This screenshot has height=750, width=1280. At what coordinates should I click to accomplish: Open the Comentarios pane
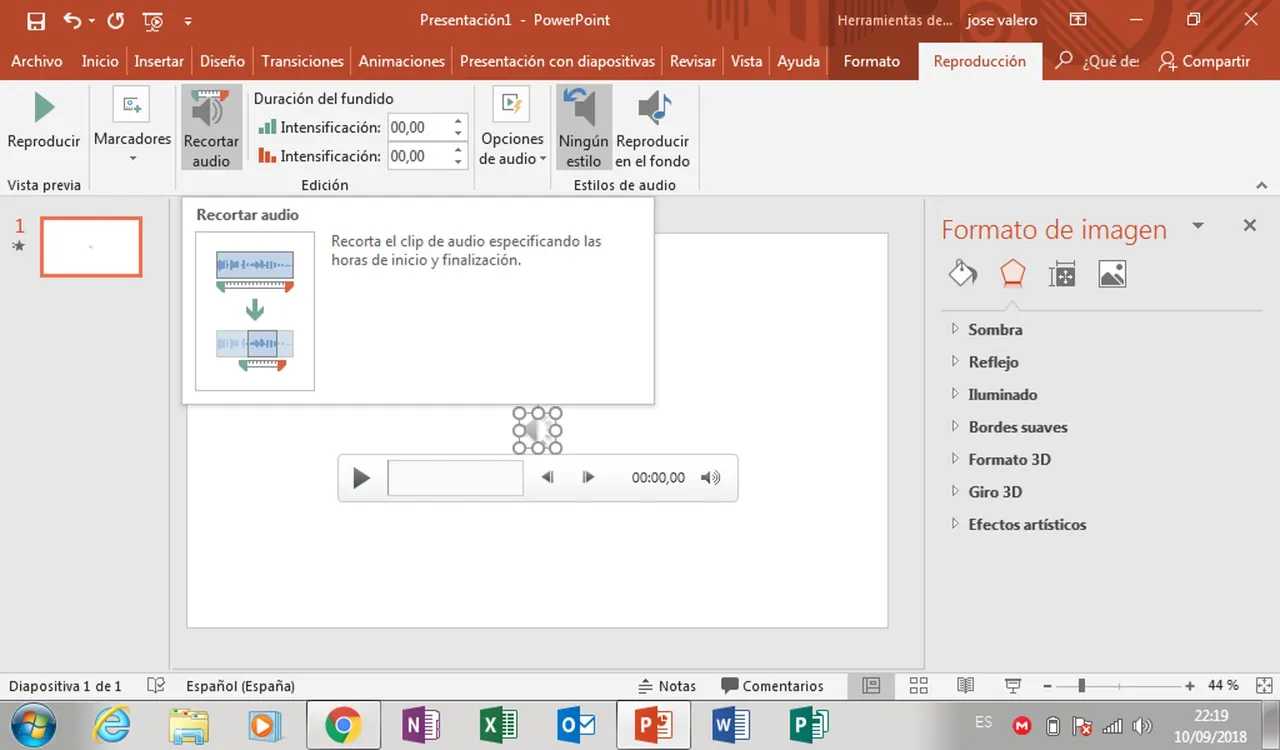(772, 686)
